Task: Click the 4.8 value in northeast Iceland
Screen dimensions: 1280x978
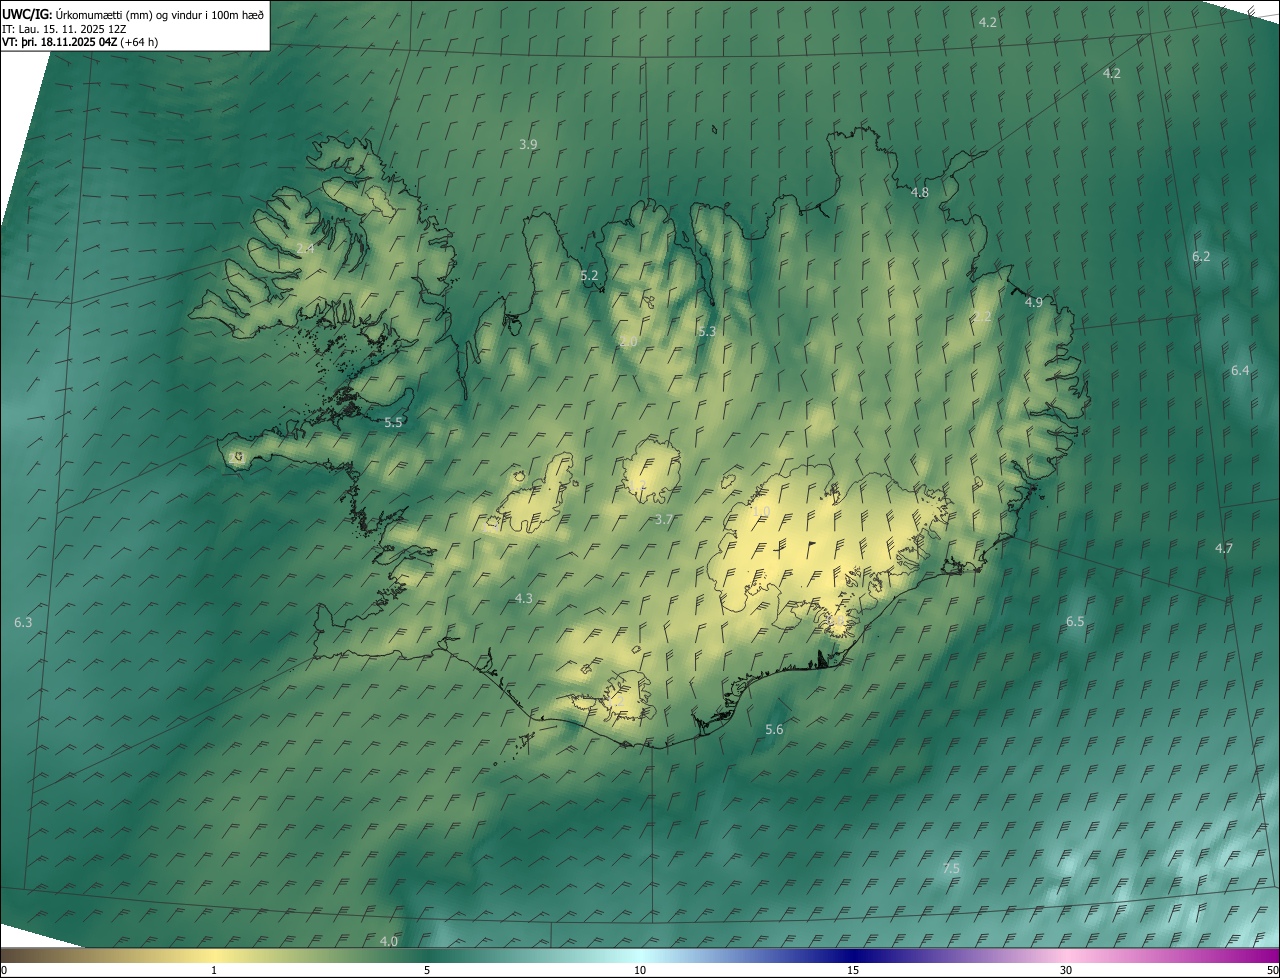Action: [x=919, y=192]
